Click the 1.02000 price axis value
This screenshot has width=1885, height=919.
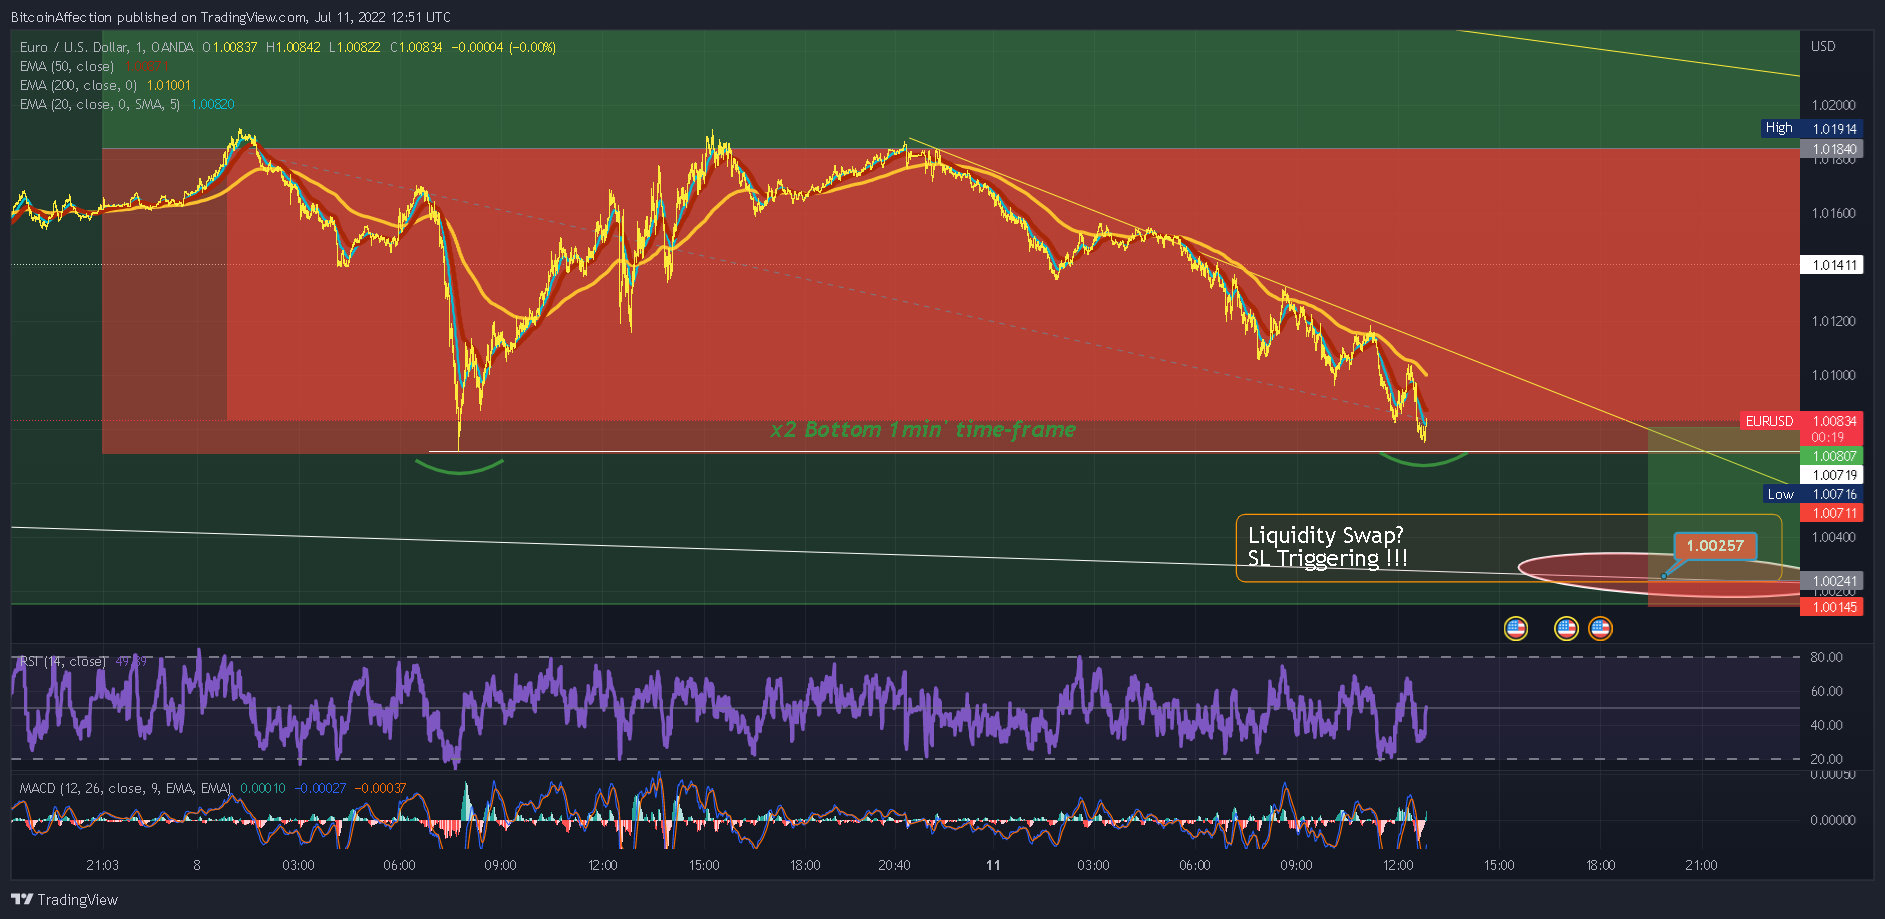tap(1833, 105)
